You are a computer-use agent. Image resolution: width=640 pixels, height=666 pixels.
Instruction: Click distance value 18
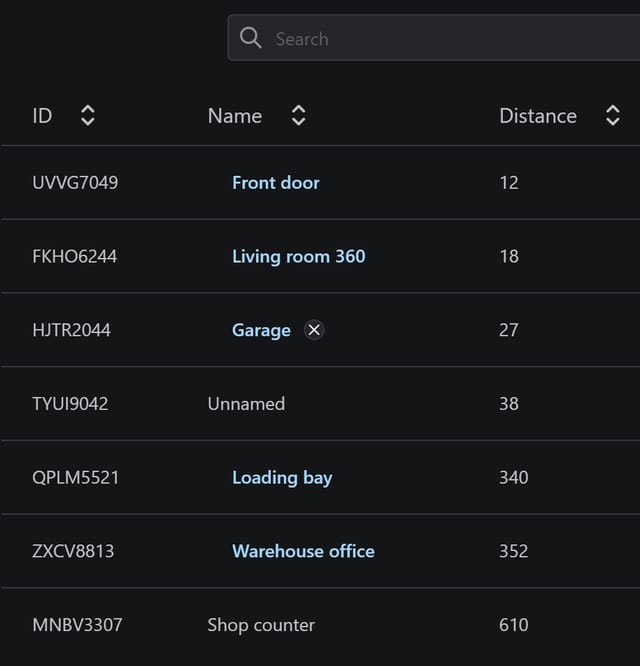point(509,257)
